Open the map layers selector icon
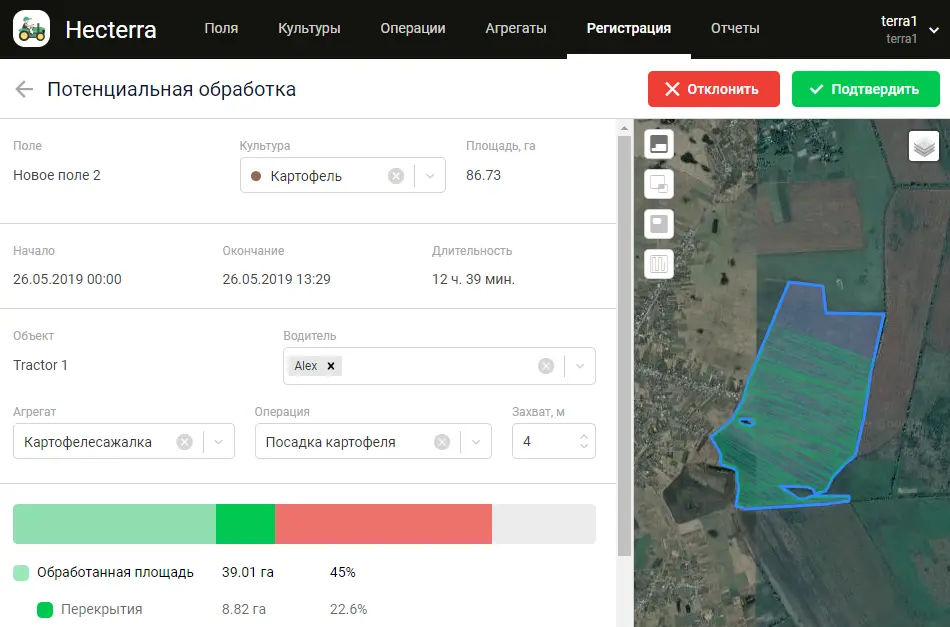Screen dimensions: 950x627 923,146
